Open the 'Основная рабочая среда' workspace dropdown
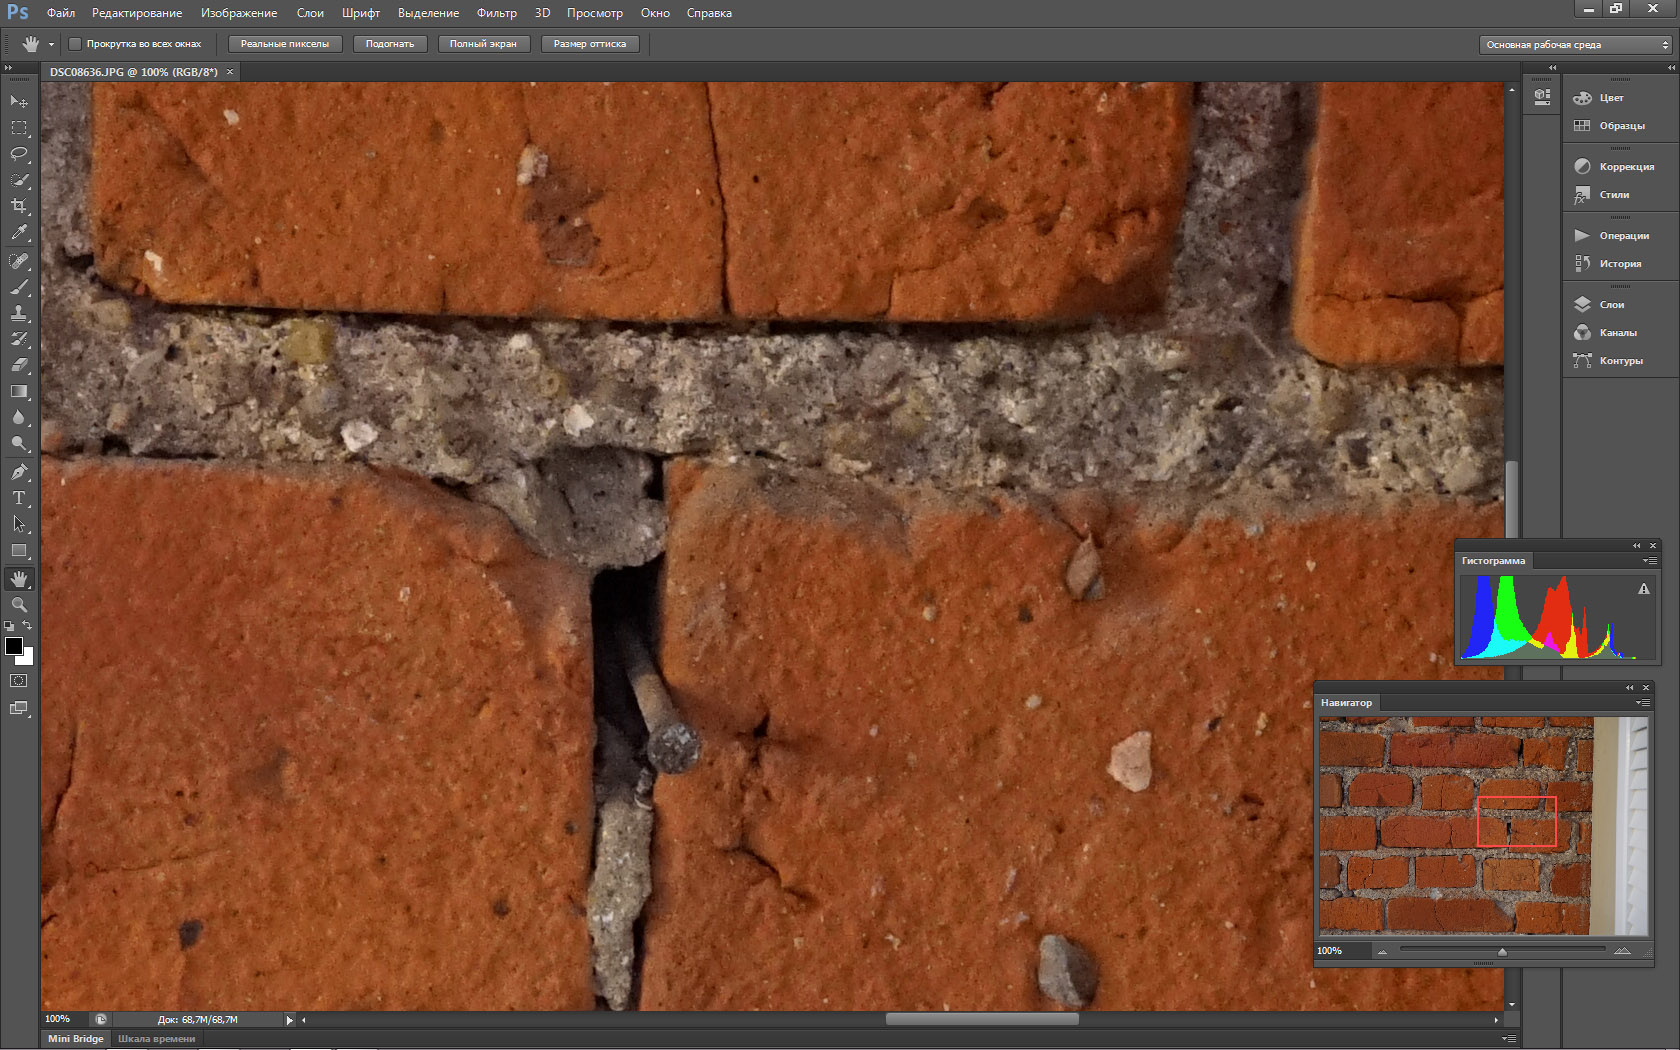The width and height of the screenshot is (1680, 1050). pos(1575,45)
